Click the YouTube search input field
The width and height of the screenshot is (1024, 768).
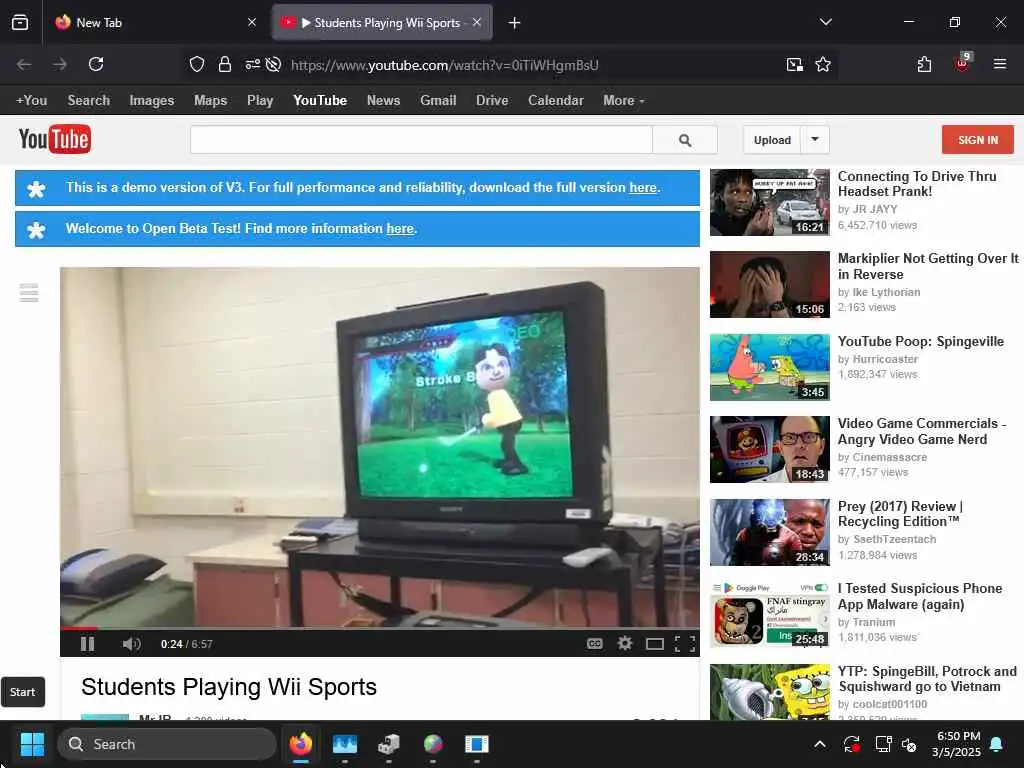[421, 140]
